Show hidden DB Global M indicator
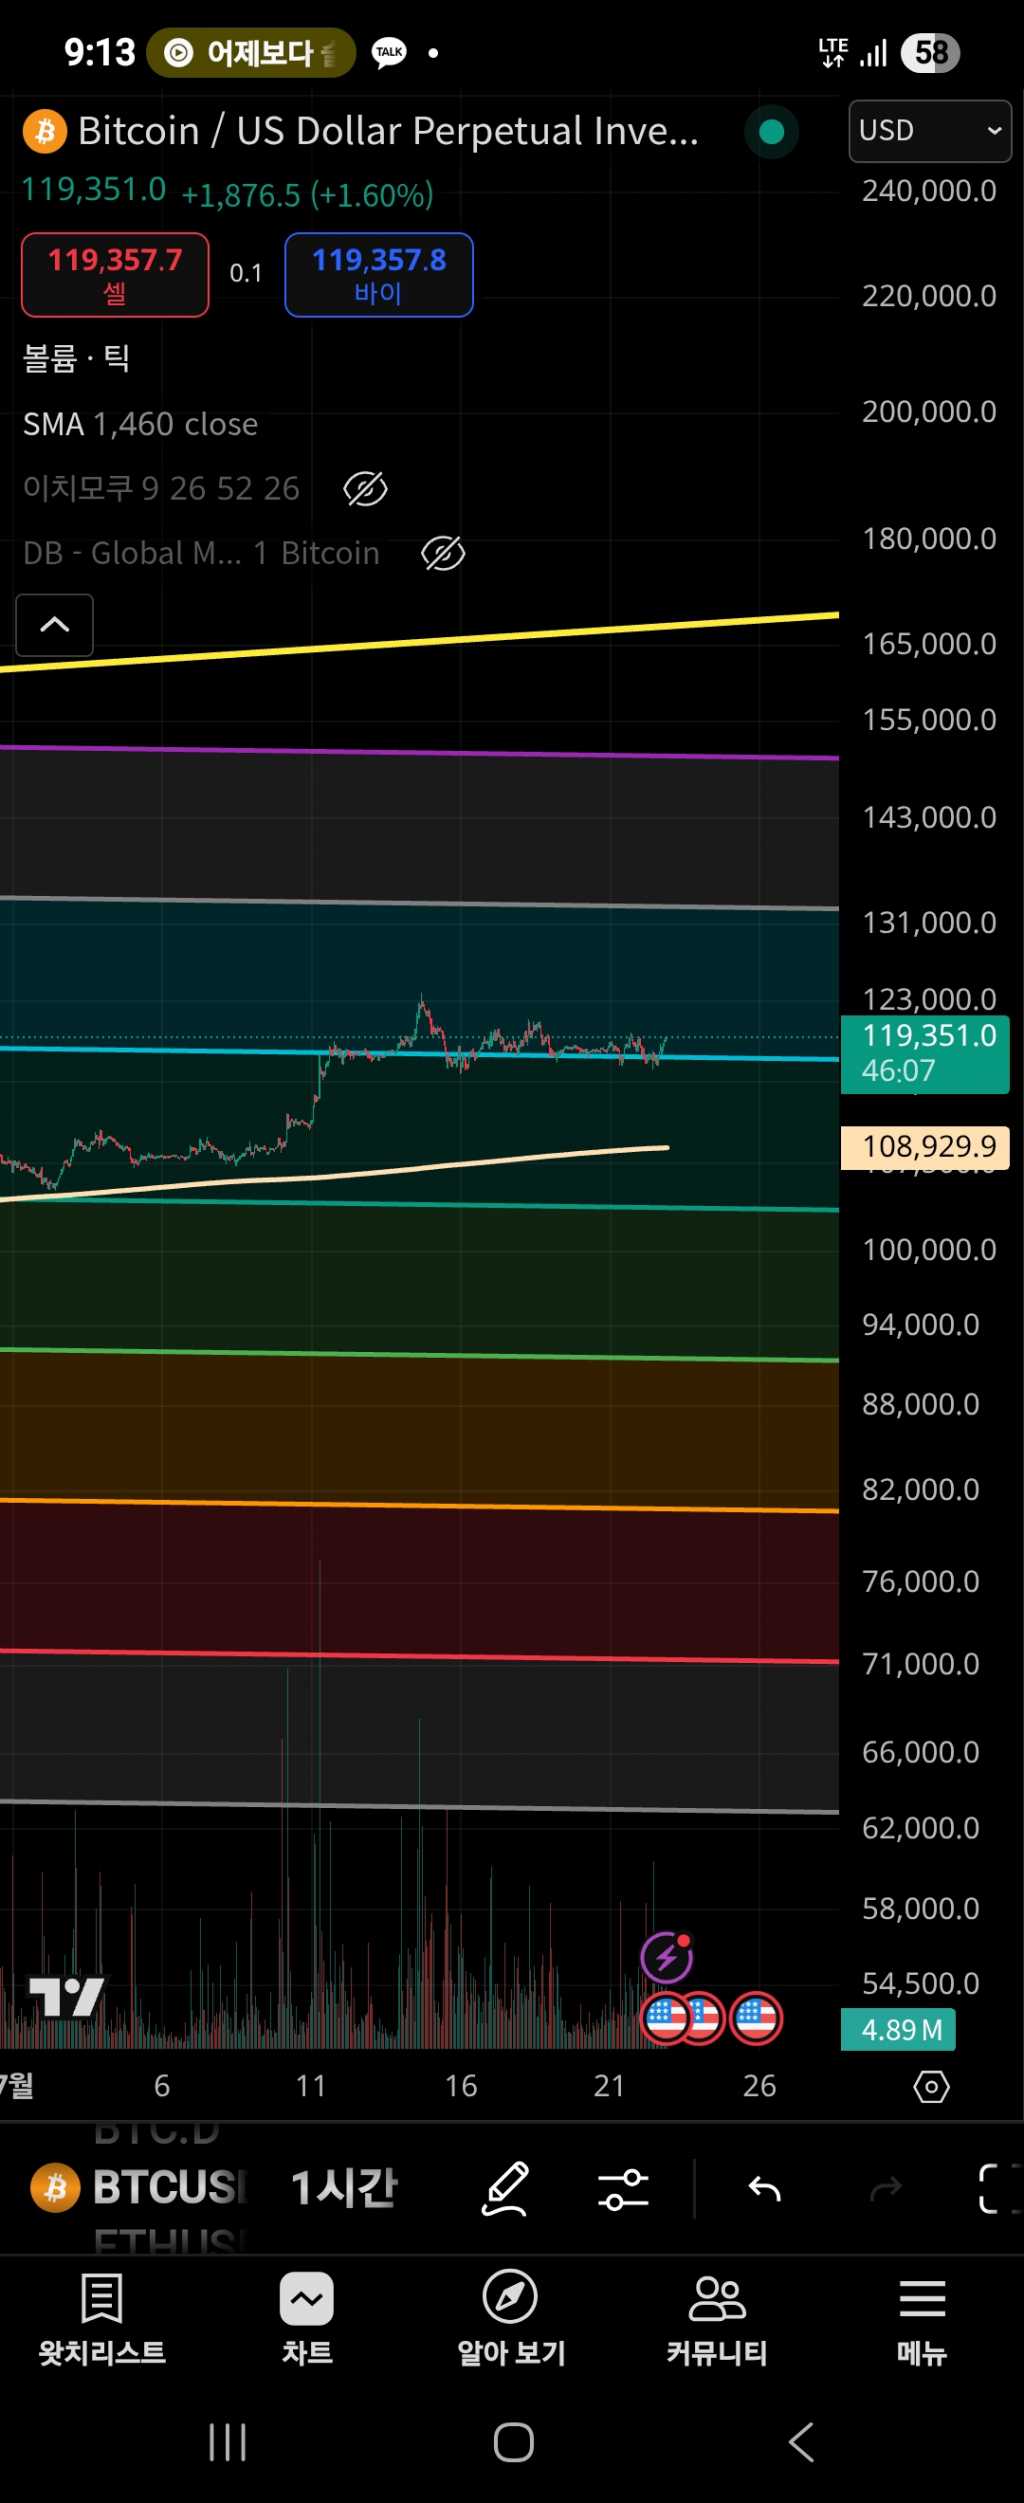This screenshot has width=1024, height=2503. (x=443, y=553)
